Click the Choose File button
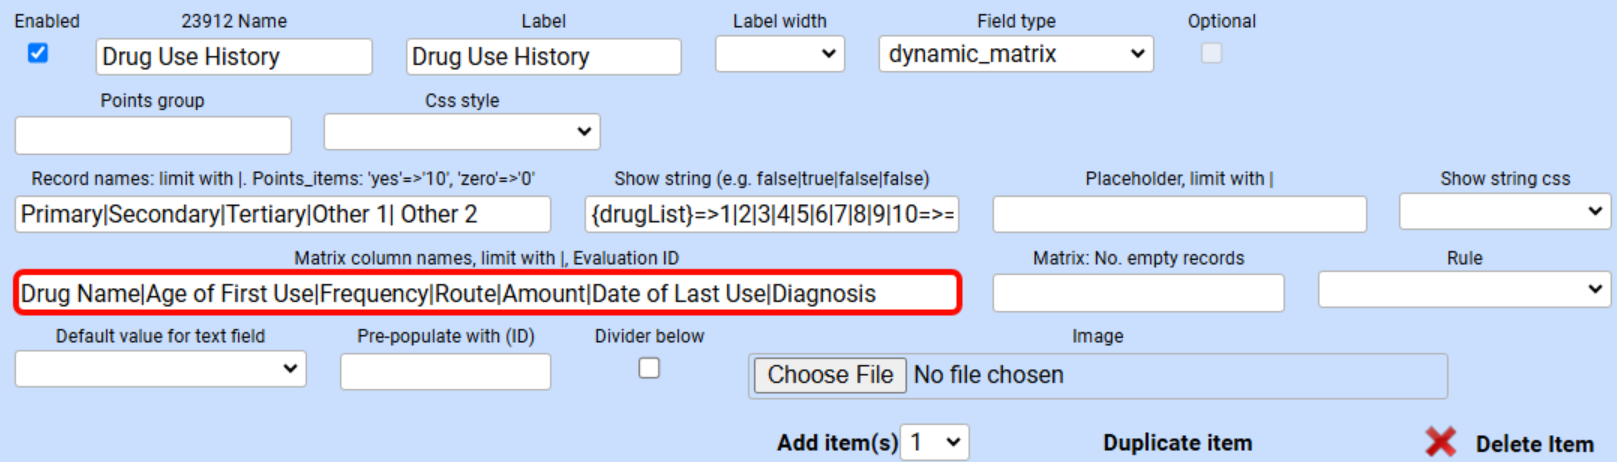1617x462 pixels. [830, 375]
